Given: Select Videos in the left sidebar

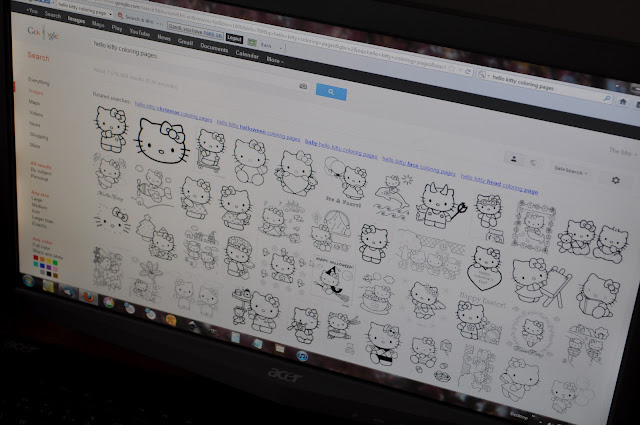Looking at the screenshot, I should pos(36,113).
